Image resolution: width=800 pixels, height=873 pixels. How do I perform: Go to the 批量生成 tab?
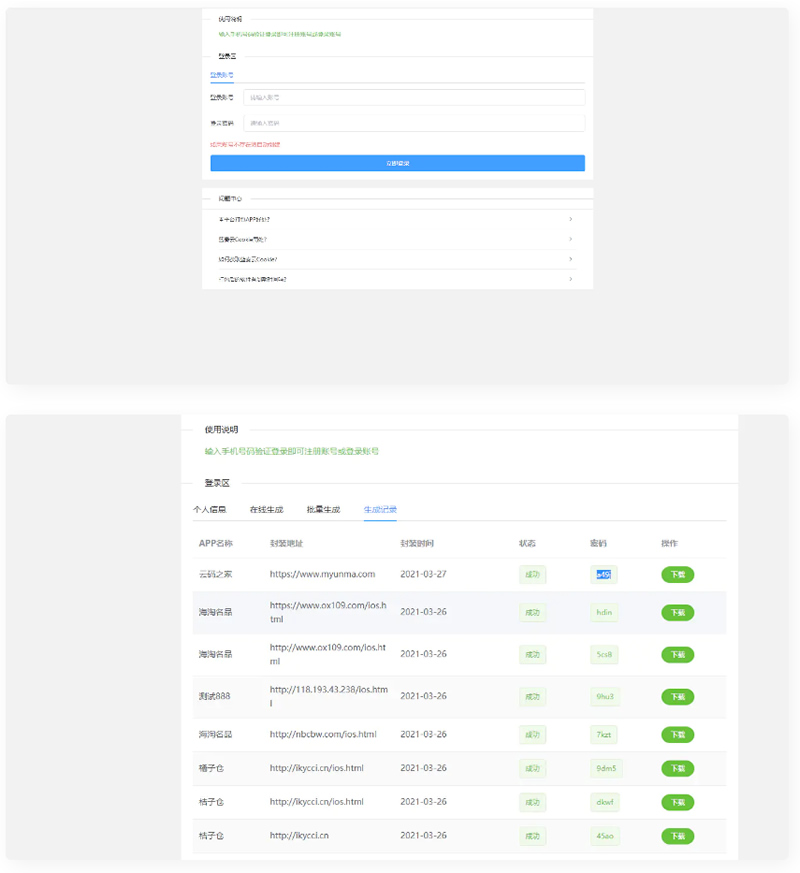click(323, 509)
